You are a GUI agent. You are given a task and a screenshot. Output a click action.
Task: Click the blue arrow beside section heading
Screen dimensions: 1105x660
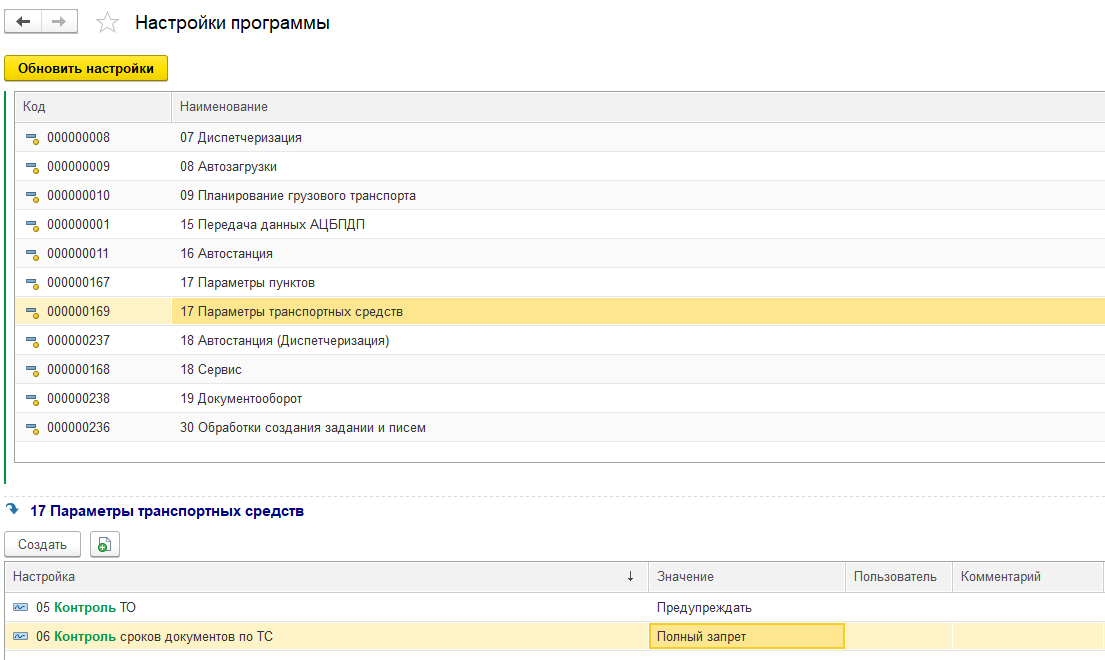click(x=13, y=510)
